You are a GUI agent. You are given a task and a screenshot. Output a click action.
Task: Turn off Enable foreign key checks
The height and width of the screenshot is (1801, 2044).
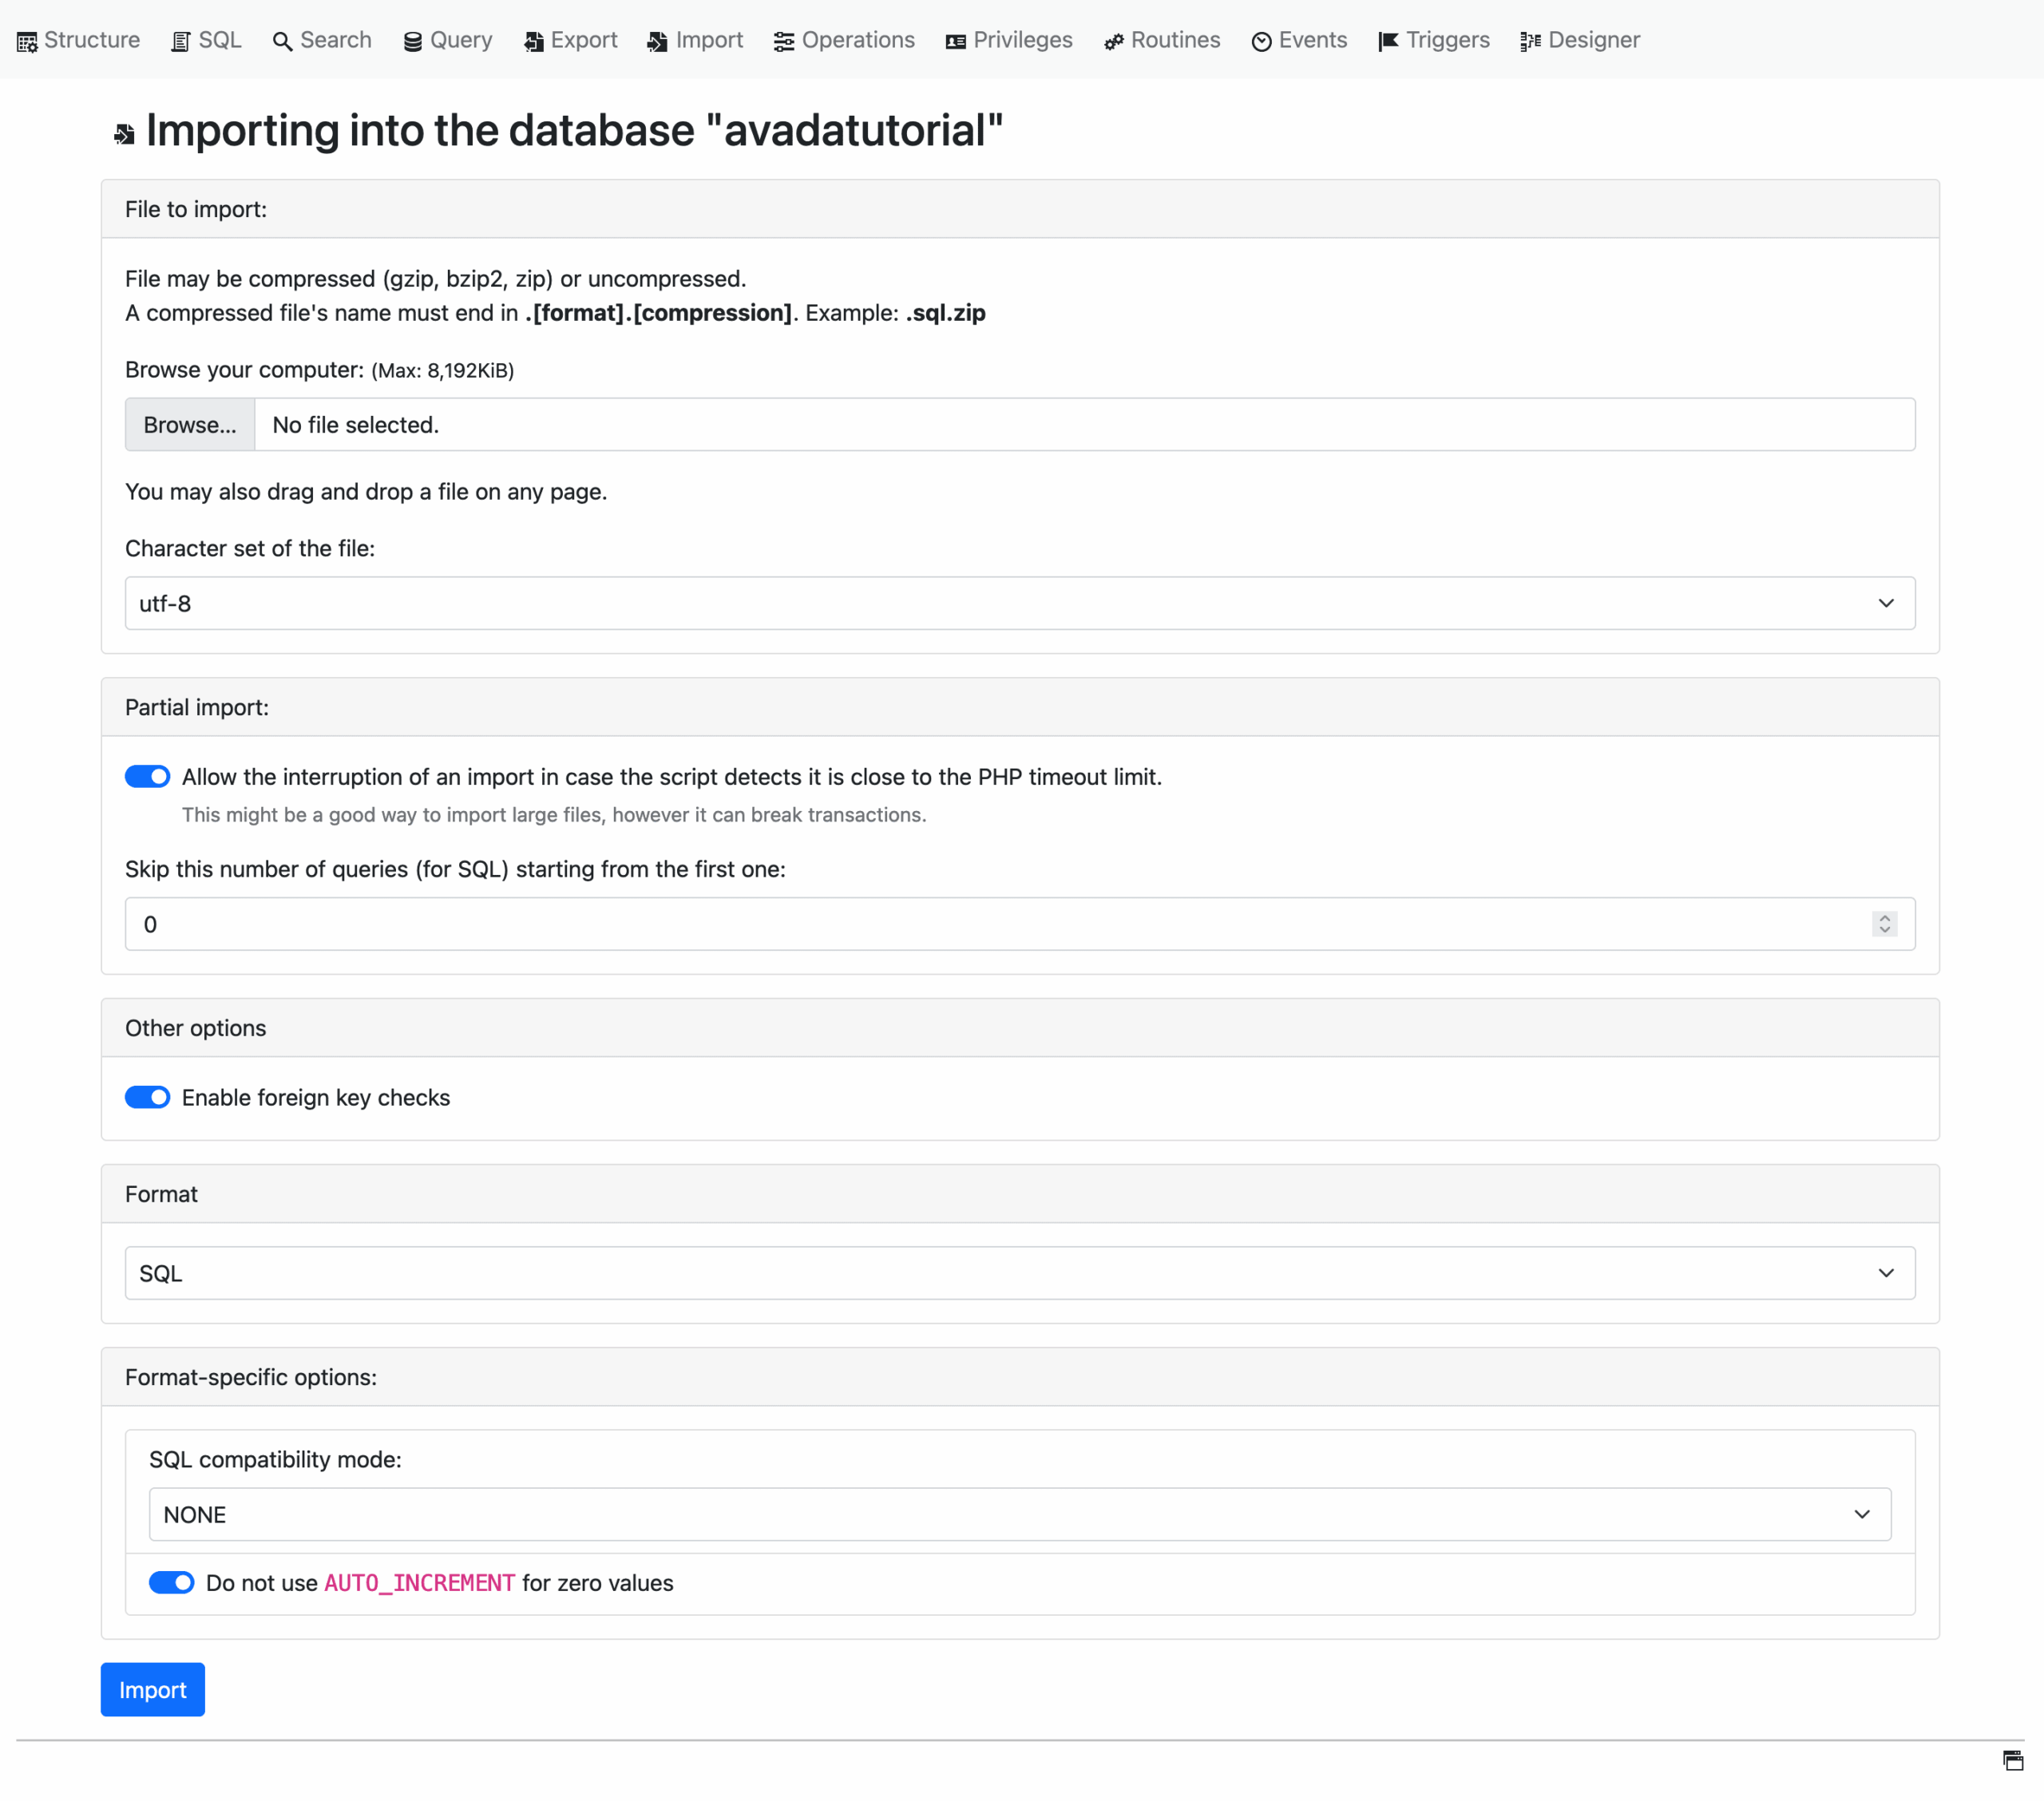(x=147, y=1097)
